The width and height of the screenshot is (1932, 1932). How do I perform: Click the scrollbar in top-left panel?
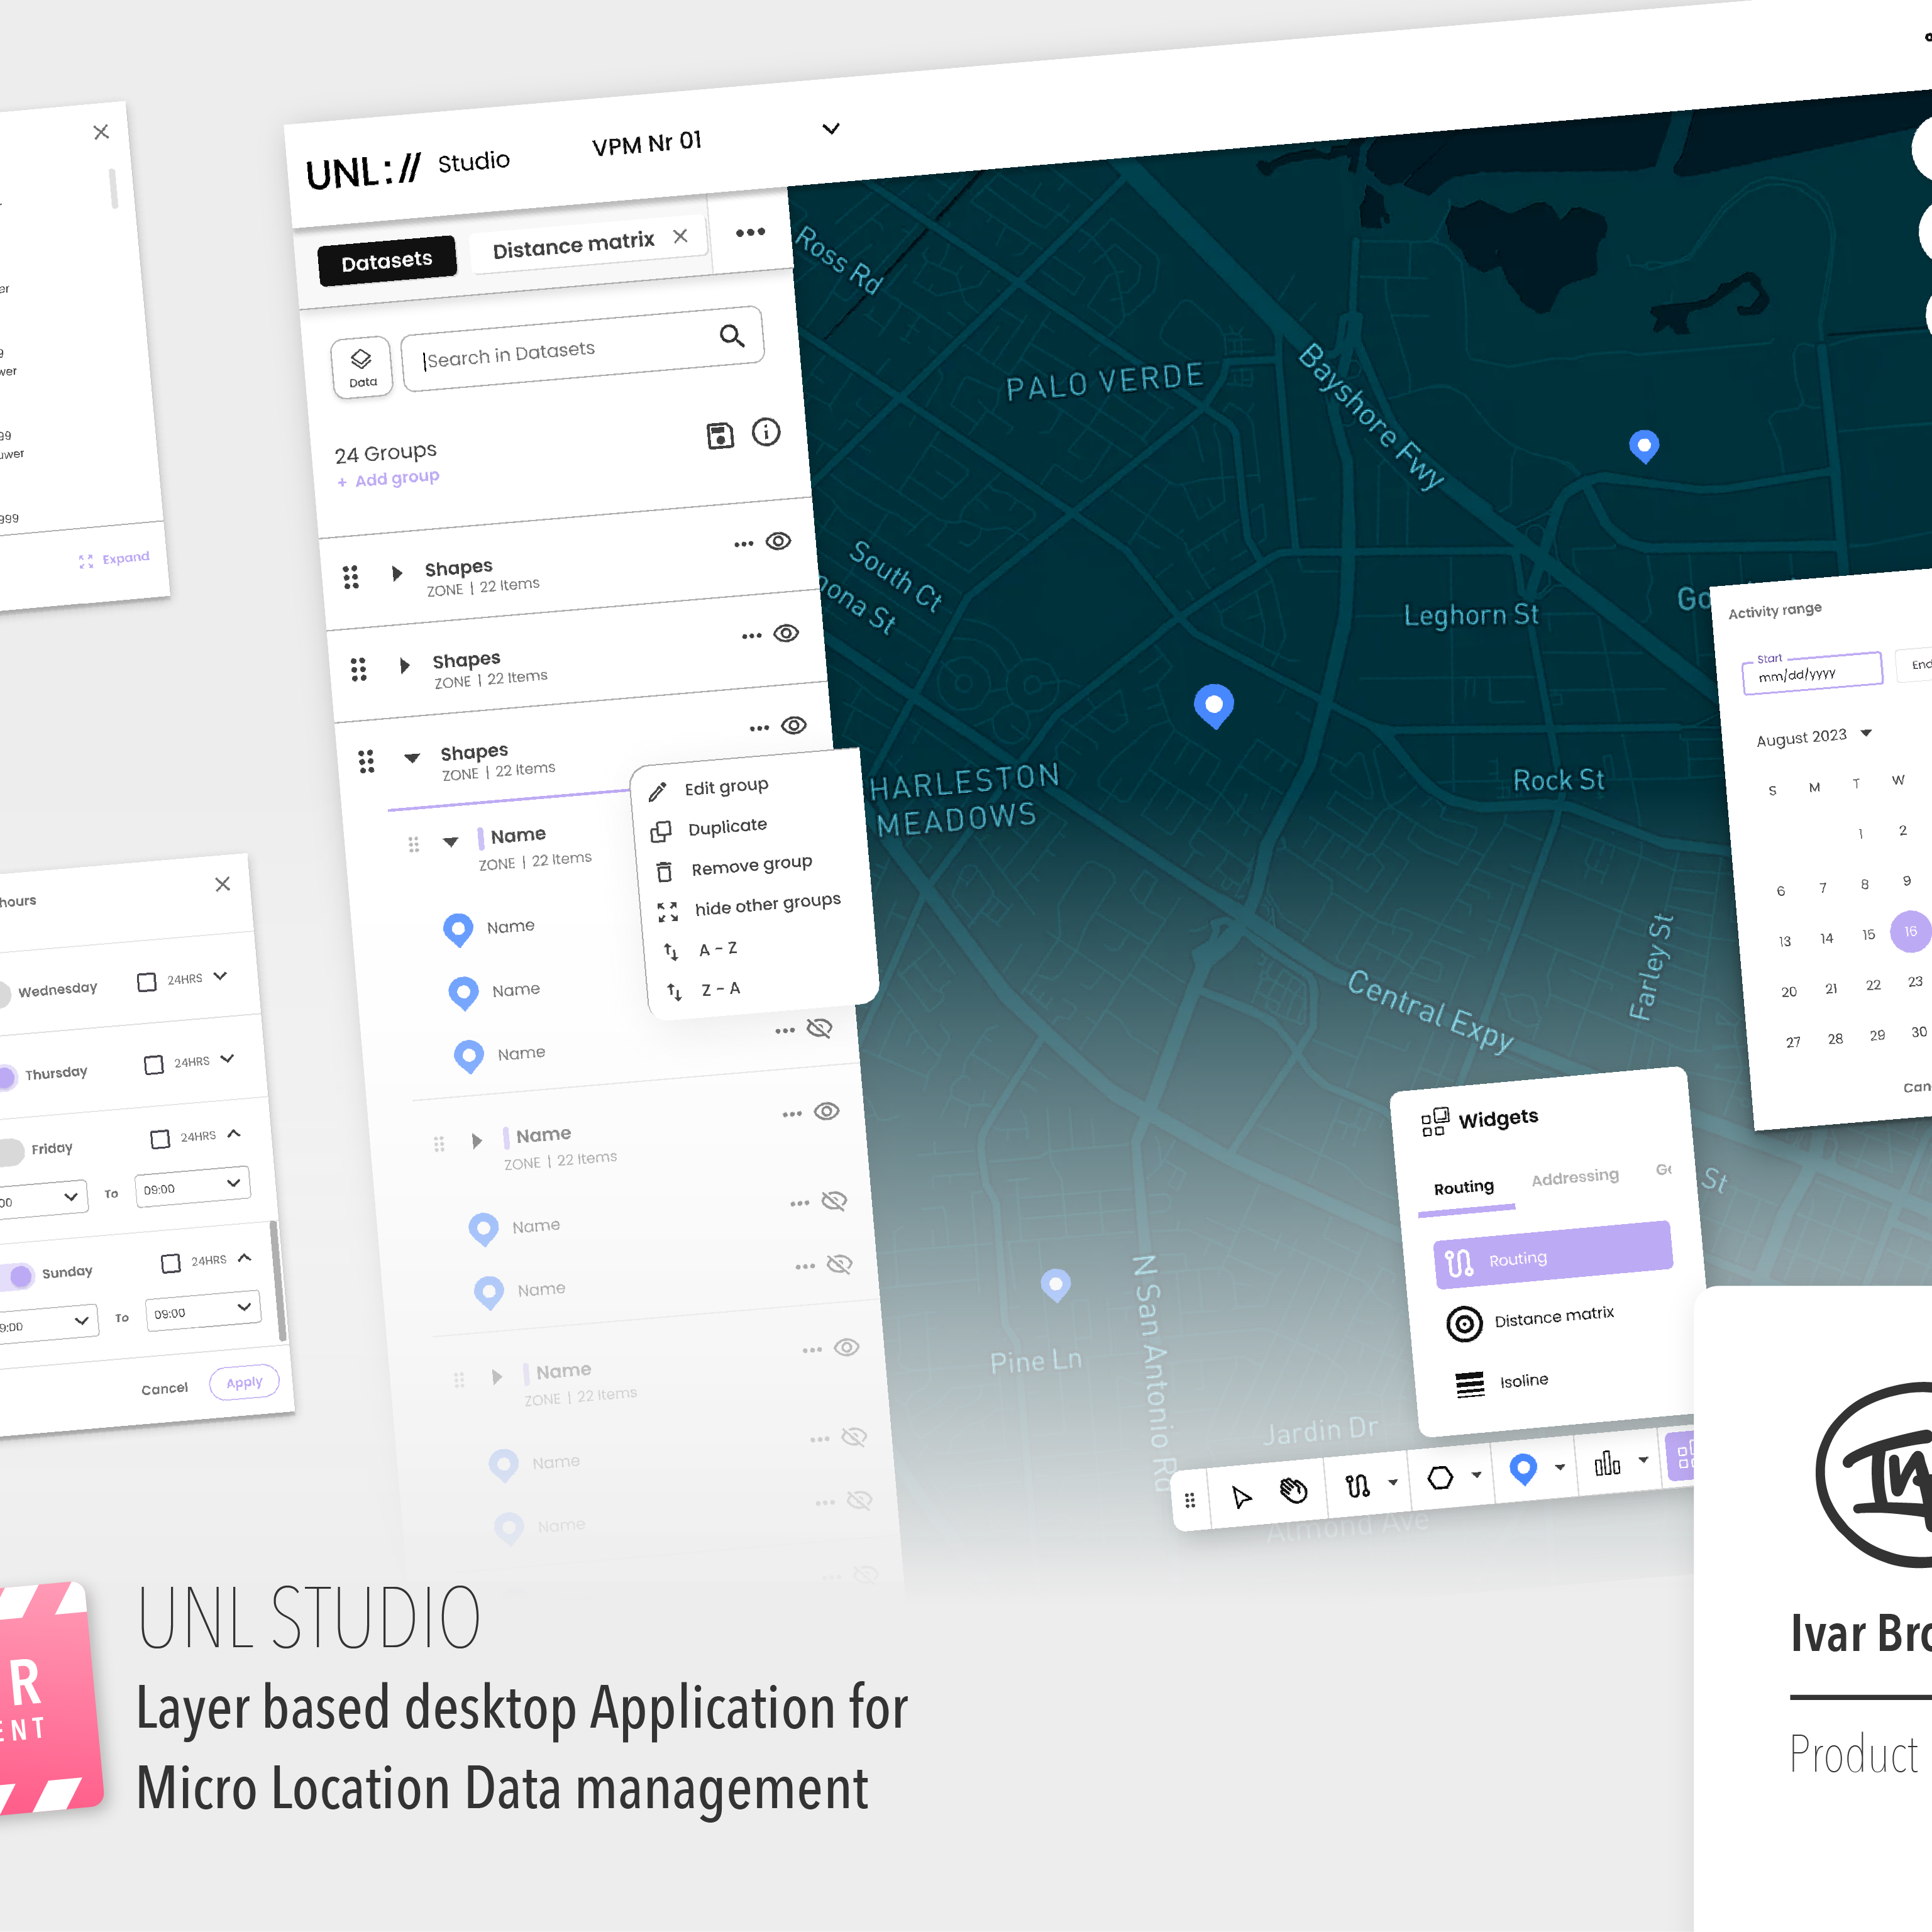[x=113, y=188]
